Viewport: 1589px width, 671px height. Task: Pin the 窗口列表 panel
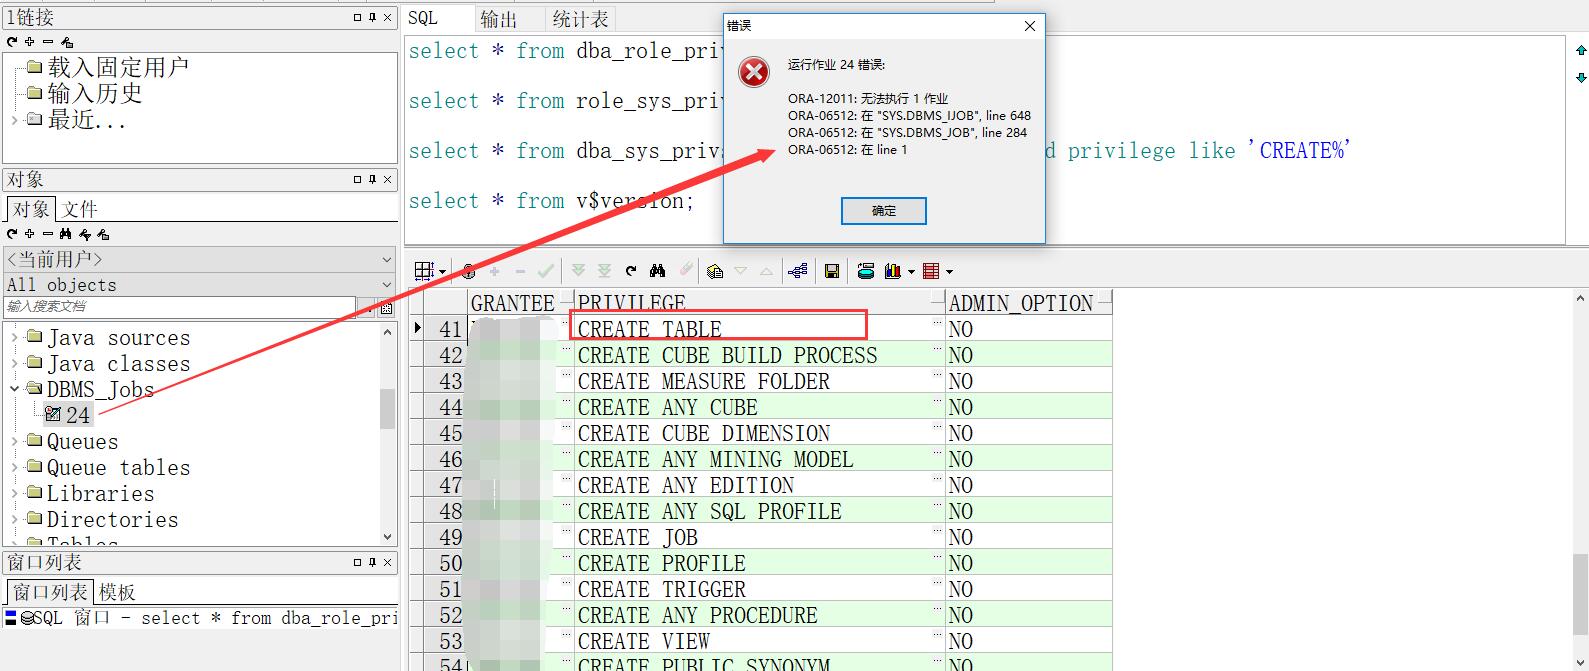[372, 562]
